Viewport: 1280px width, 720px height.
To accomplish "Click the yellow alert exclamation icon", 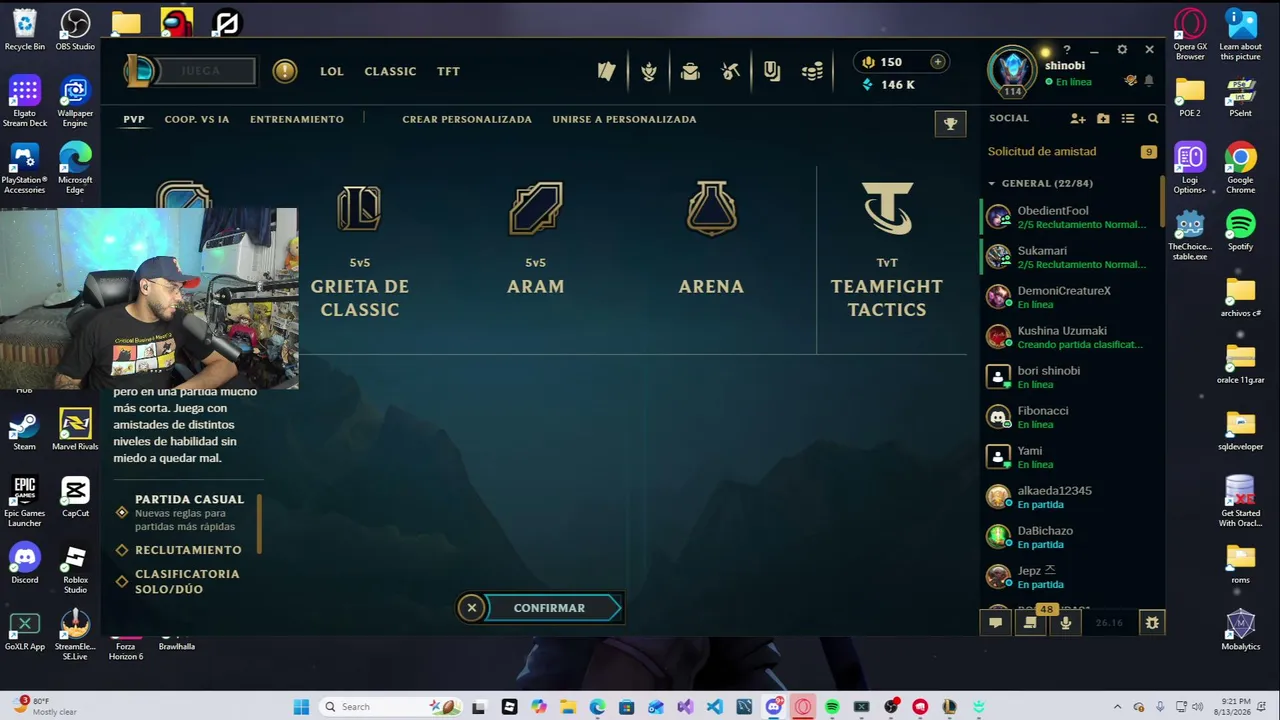I will (285, 71).
